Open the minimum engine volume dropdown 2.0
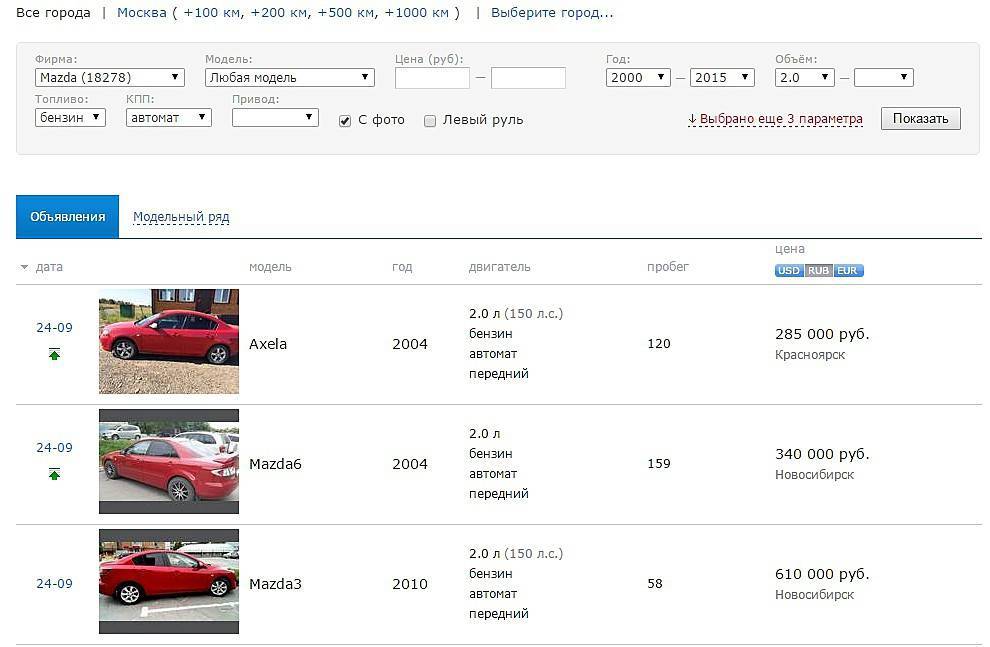Image resolution: width=990 pixels, height=647 pixels. [804, 78]
